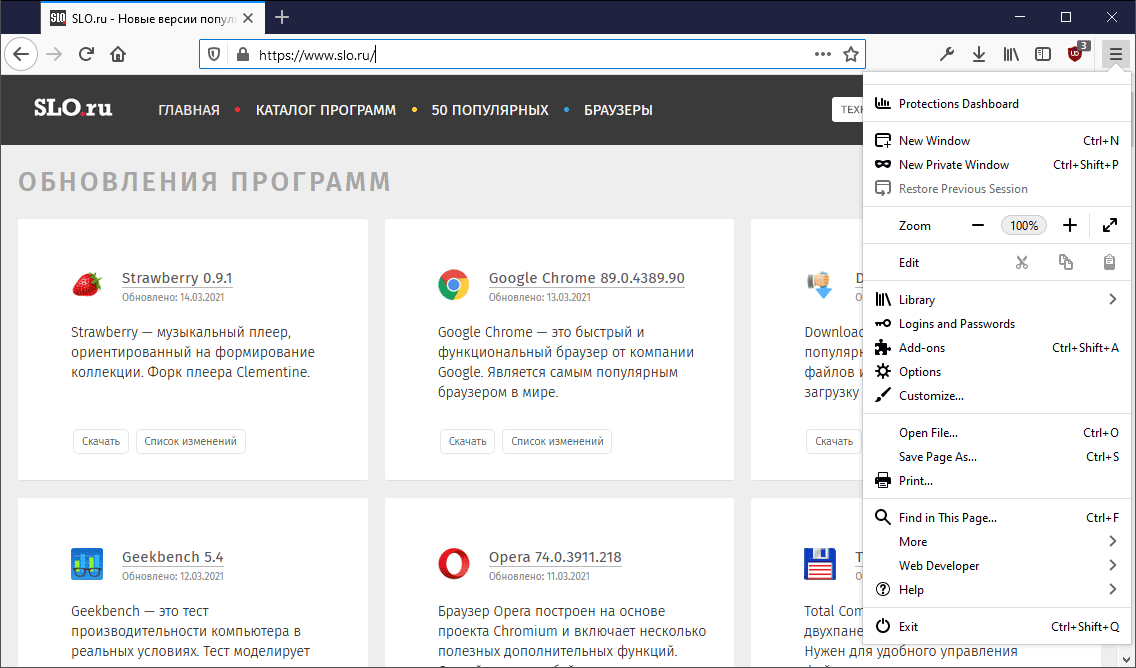Exit Firefox via the Exit item
Viewport: 1136px width, 668px height.
996,626
